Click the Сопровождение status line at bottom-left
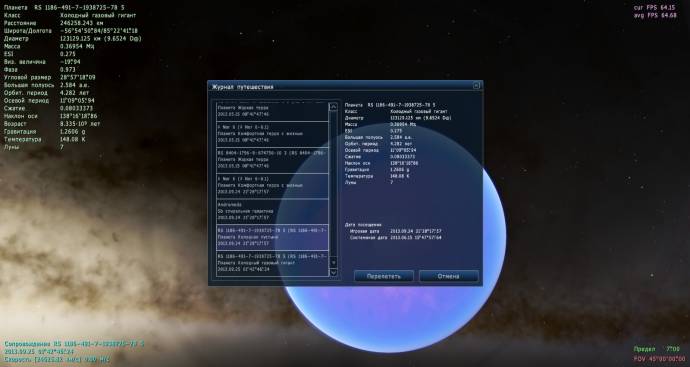 (74, 344)
